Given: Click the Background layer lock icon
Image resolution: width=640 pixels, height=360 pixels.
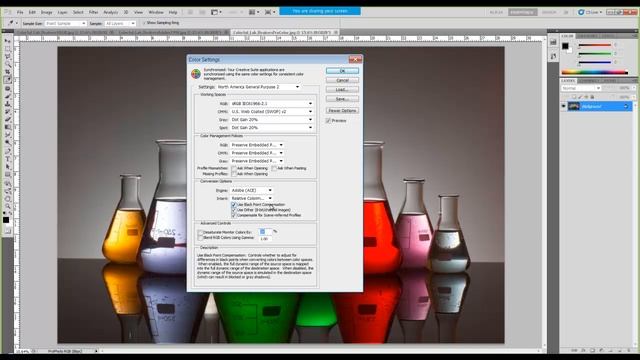Looking at the screenshot, I should (626, 107).
